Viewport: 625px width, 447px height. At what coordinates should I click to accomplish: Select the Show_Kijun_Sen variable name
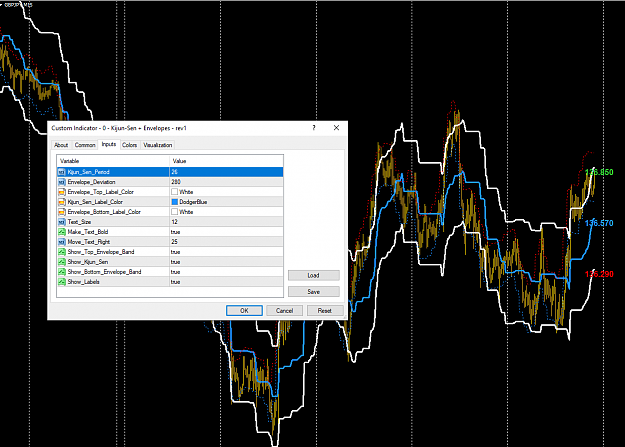point(88,262)
